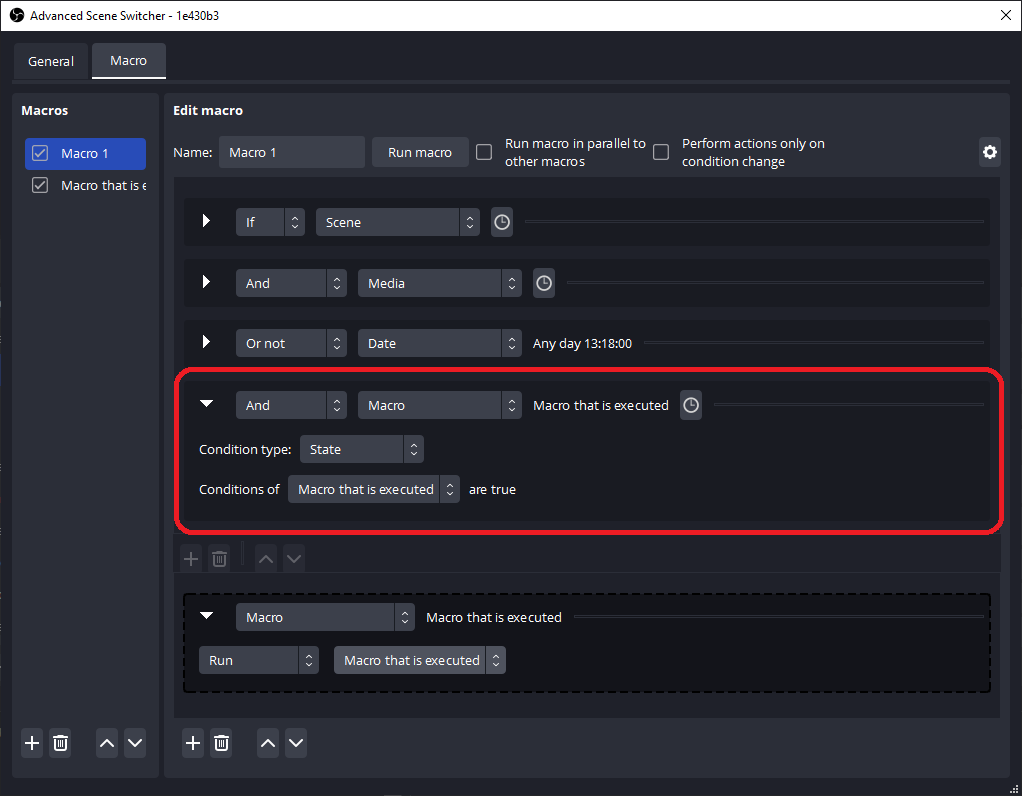
Task: Enable Run macro in parallel to other macros
Action: pos(484,152)
